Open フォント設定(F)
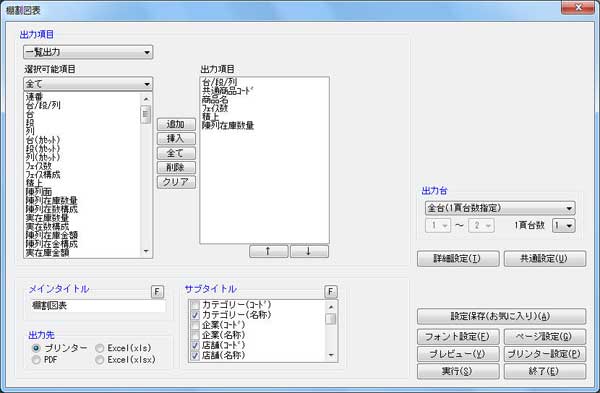The height and width of the screenshot is (393, 600). coord(458,337)
